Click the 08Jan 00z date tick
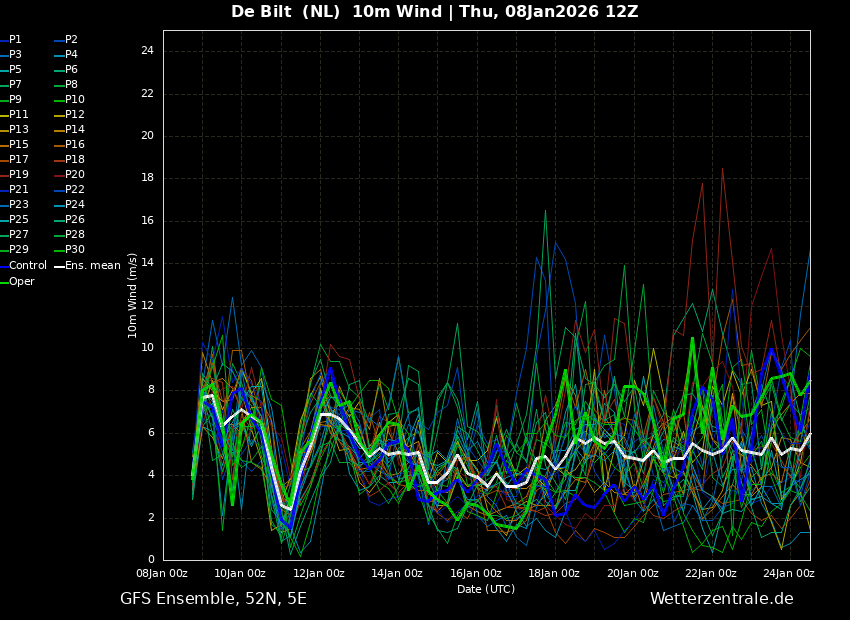This screenshot has height=620, width=850. [162, 574]
